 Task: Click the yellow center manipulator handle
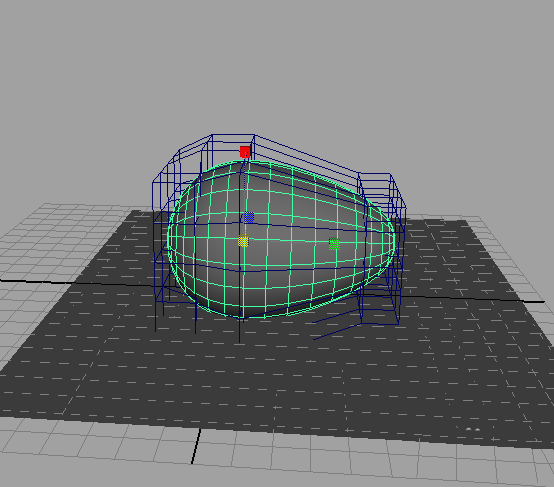[243, 241]
